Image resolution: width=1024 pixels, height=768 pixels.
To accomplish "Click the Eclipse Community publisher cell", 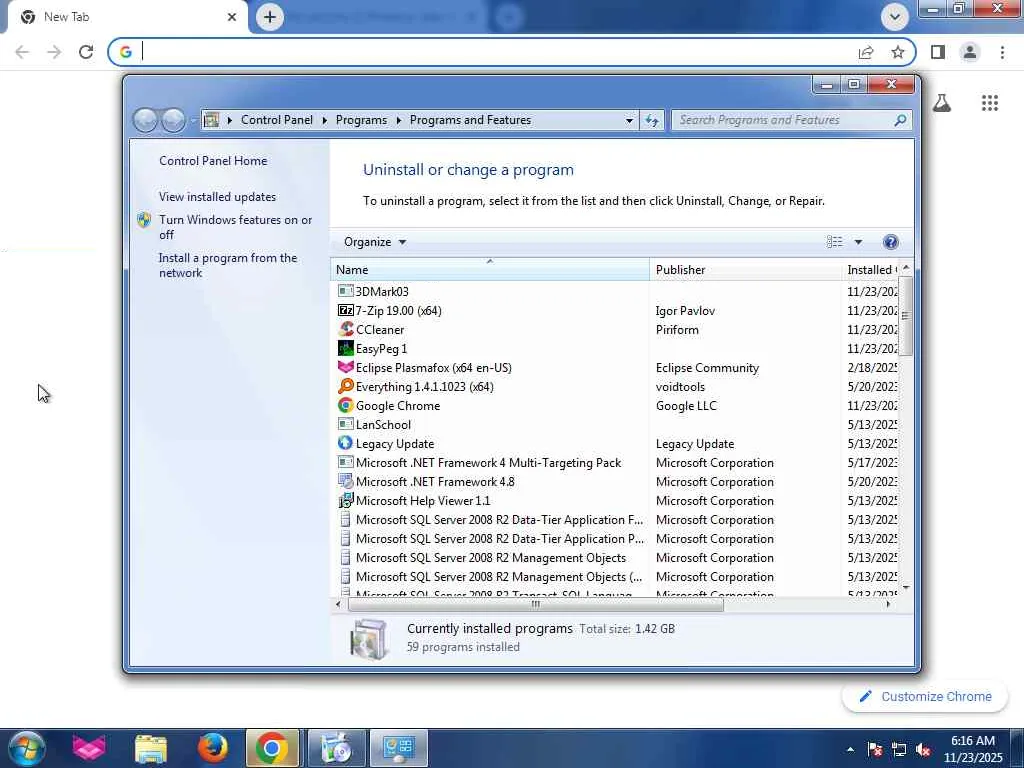I will tap(707, 368).
